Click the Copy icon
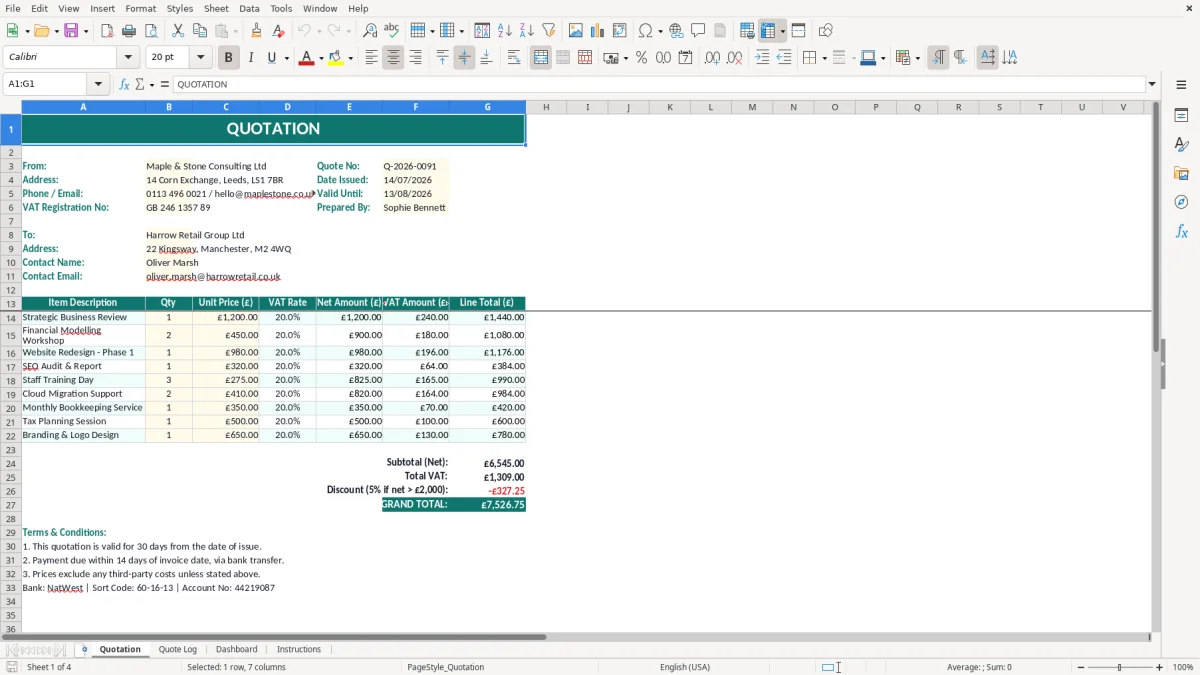 [200, 31]
